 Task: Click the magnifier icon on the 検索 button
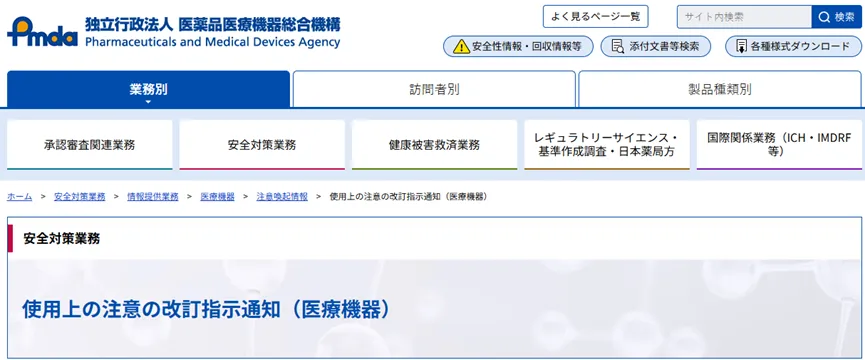coord(824,17)
